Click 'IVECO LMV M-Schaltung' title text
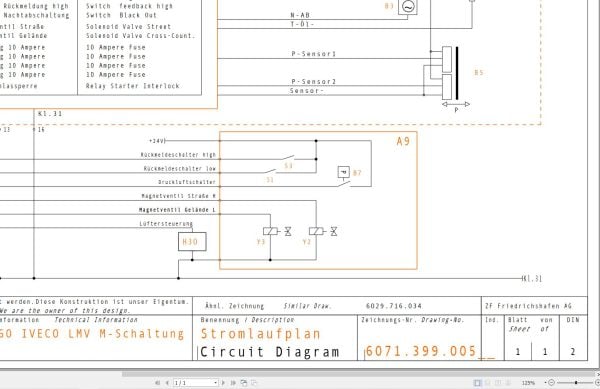Viewport: 600px width, 389px height. (103, 334)
